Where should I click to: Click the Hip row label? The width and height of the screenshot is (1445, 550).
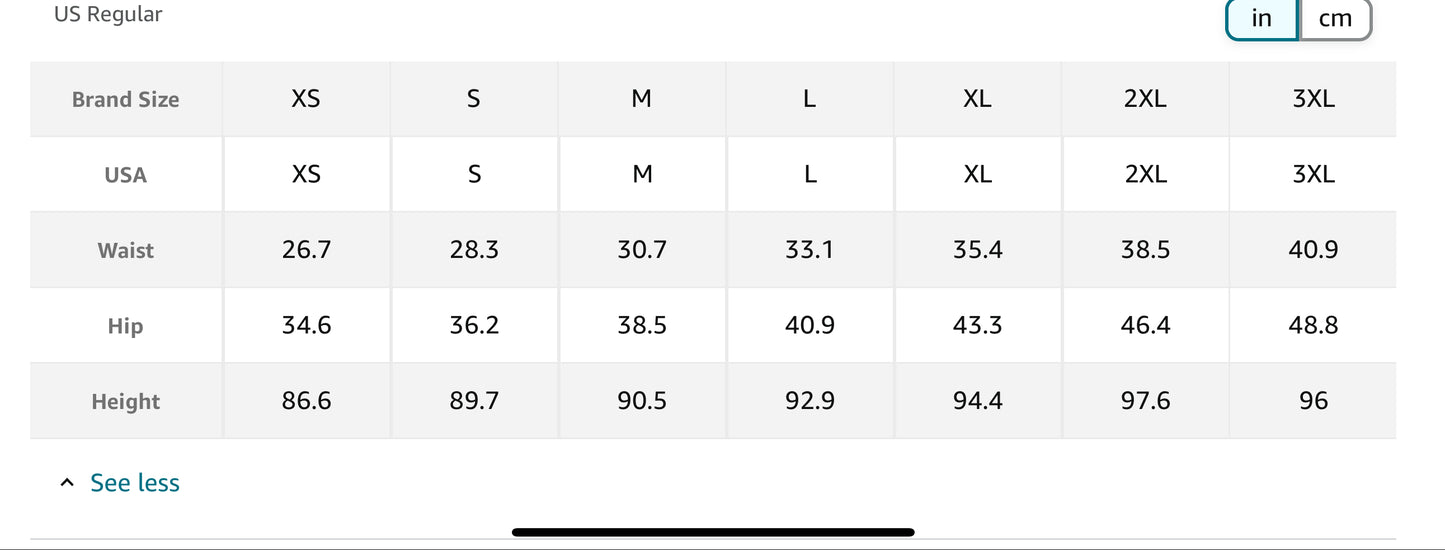[x=126, y=326]
